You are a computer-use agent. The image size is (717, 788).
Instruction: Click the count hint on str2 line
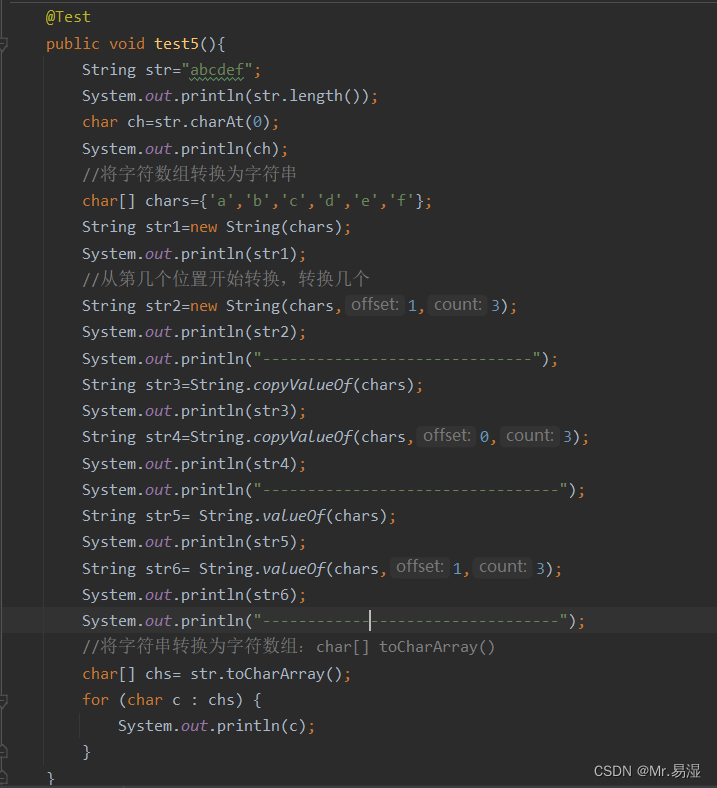(458, 305)
